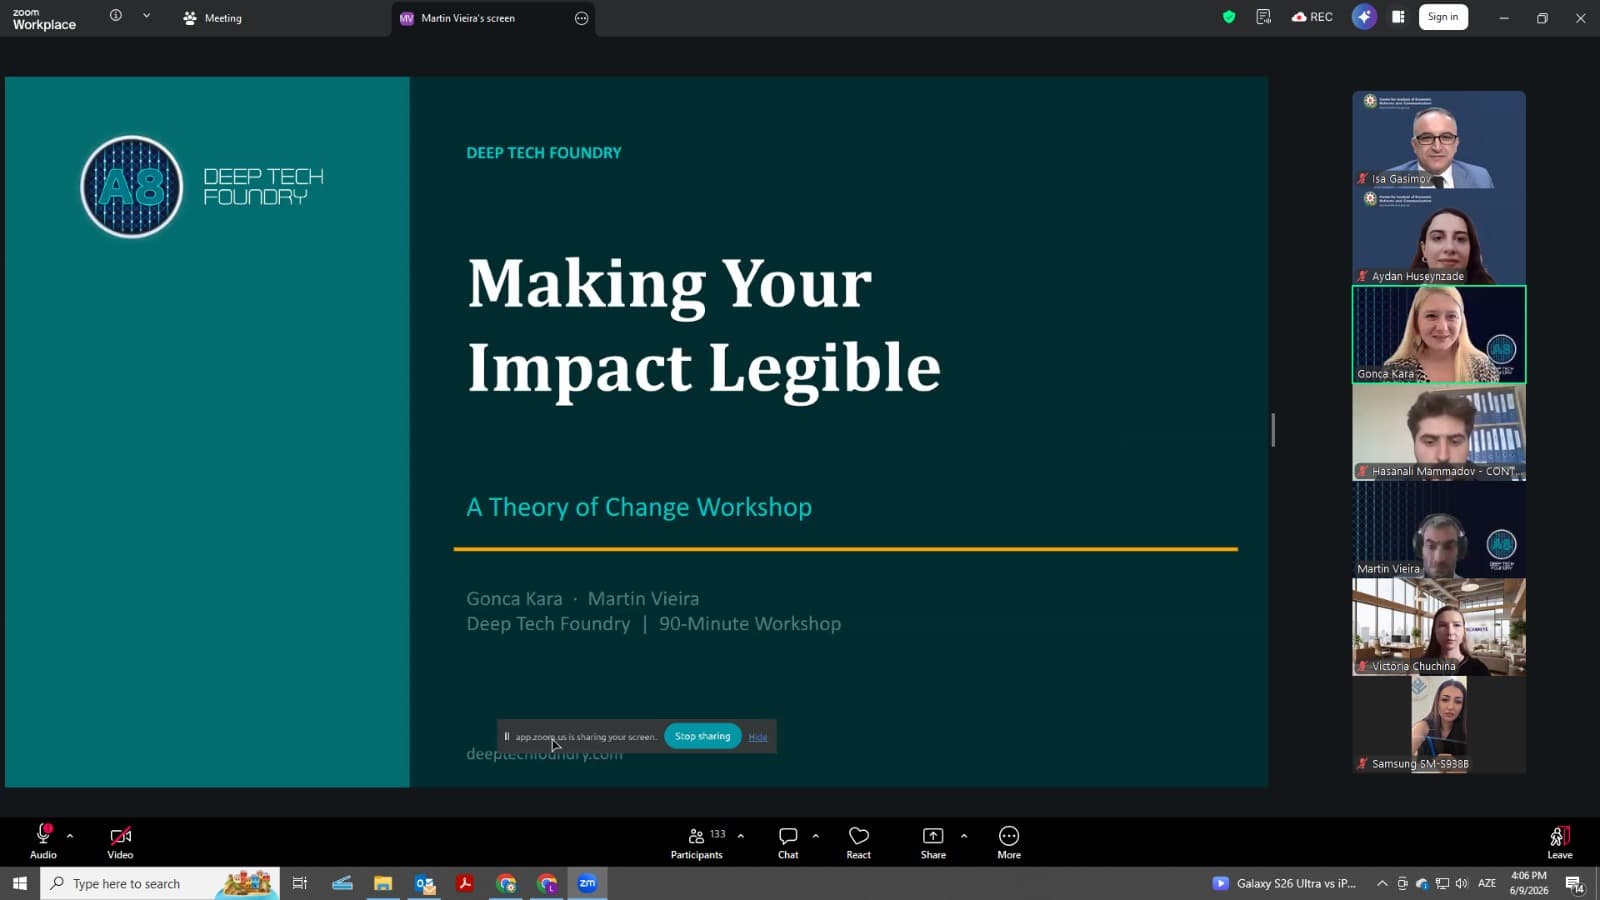Expand Audio options arrow
Image resolution: width=1600 pixels, height=900 pixels.
point(70,836)
